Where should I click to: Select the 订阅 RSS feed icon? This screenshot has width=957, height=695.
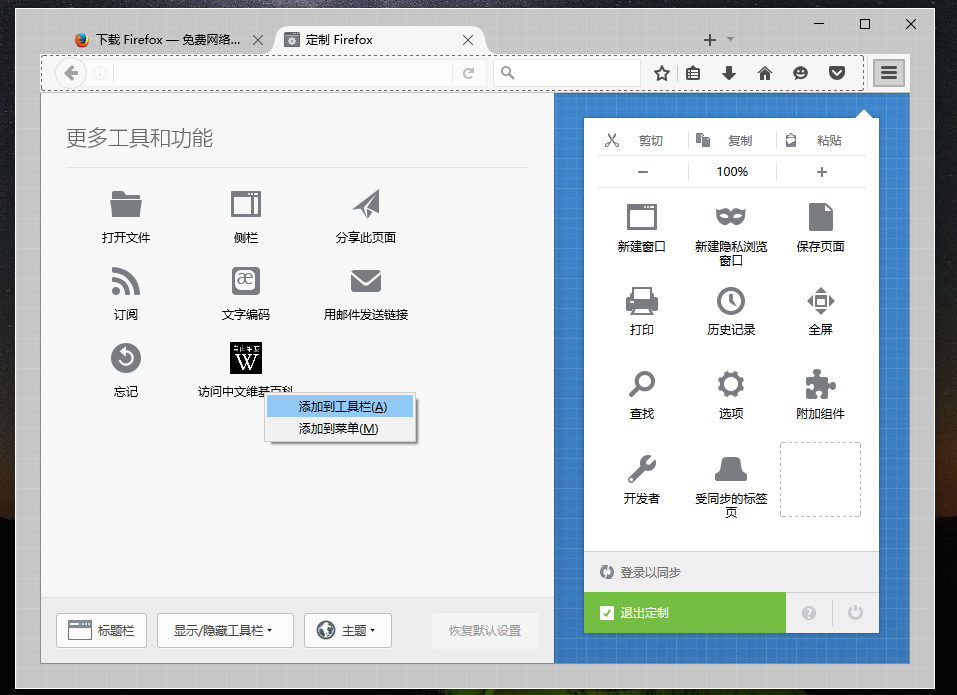[x=126, y=281]
